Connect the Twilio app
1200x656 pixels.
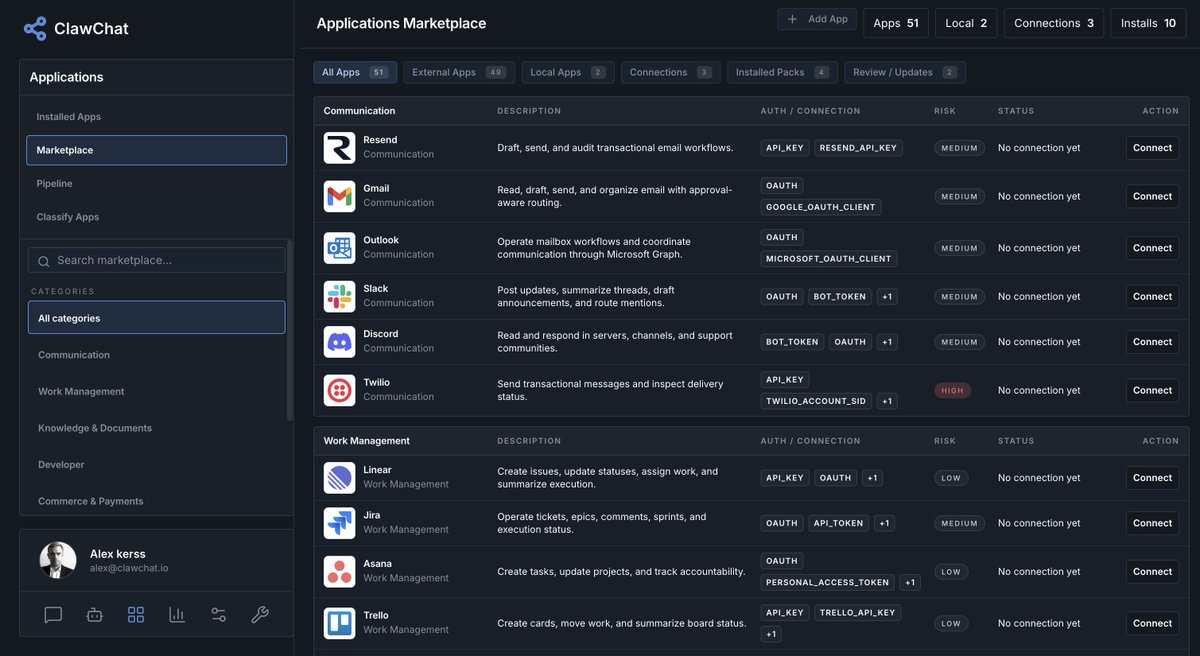pos(1152,390)
